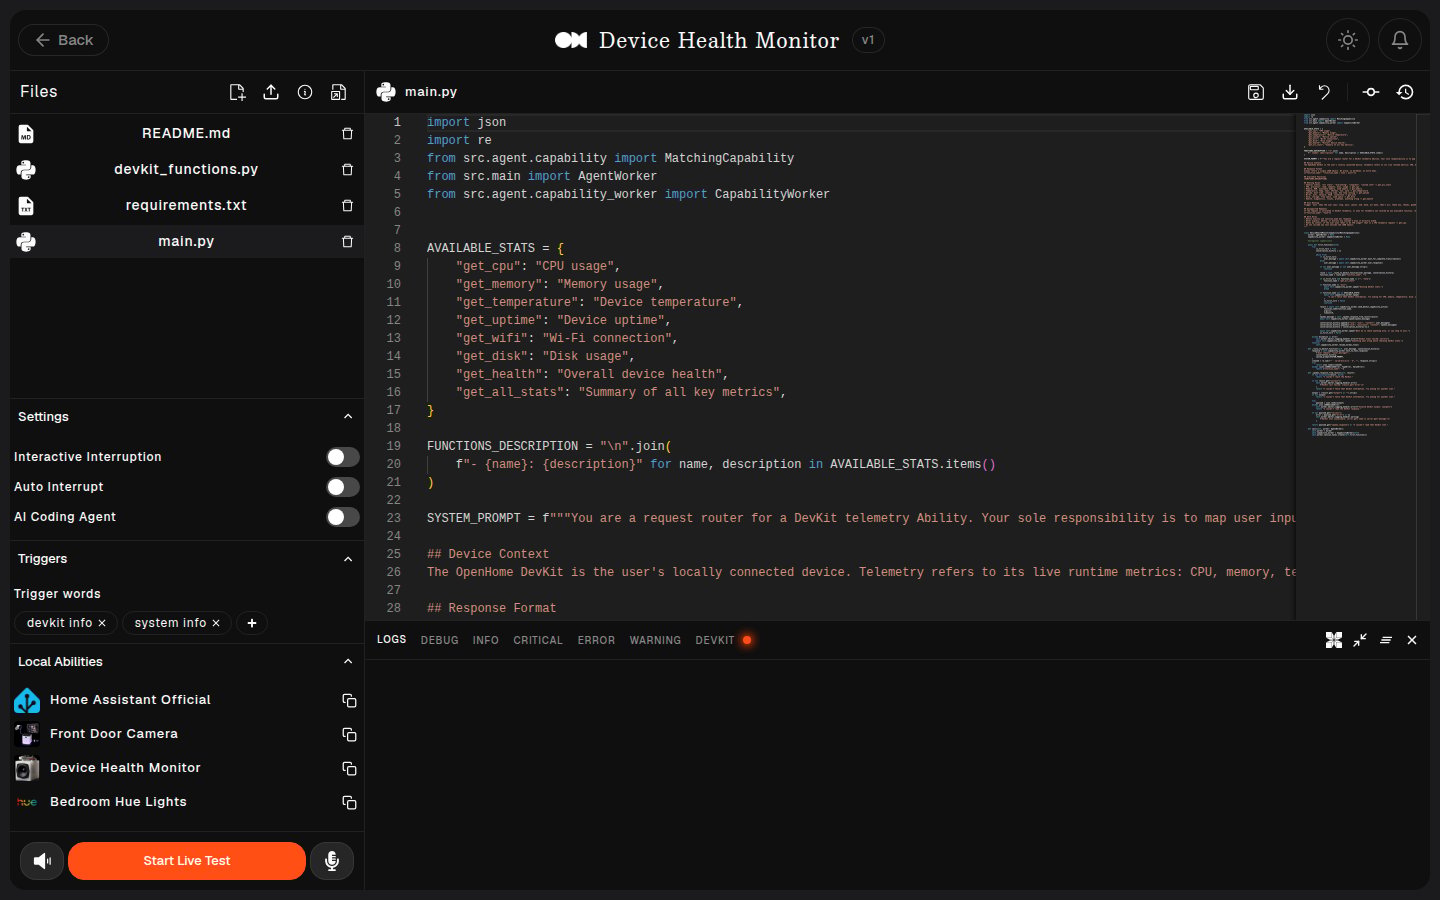Toggle the Interactive Interruption switch
Screen dimensions: 1440x900
point(343,457)
